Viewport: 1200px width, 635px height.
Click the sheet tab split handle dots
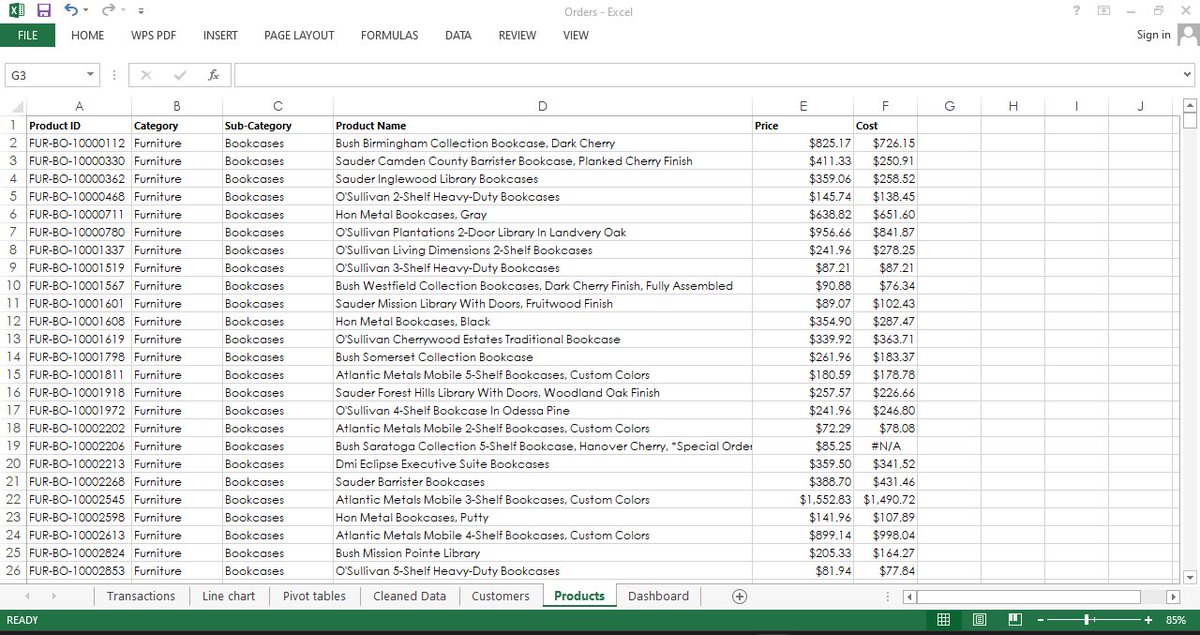(889, 597)
